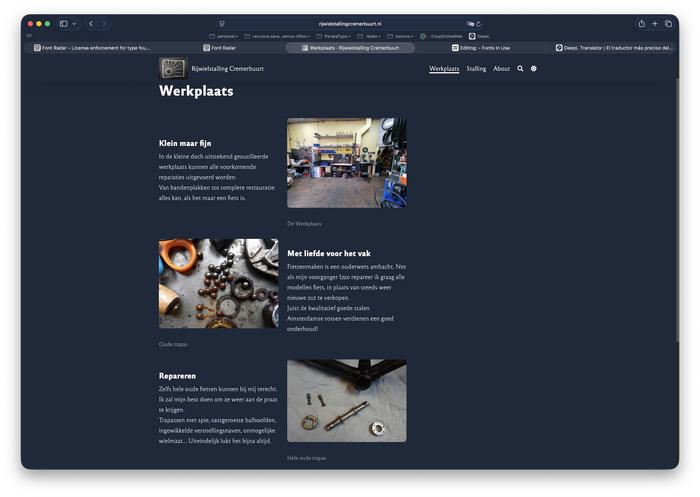
Task: Expand the recursos para...estros niños bookmarks folder
Action: pyautogui.click(x=277, y=36)
